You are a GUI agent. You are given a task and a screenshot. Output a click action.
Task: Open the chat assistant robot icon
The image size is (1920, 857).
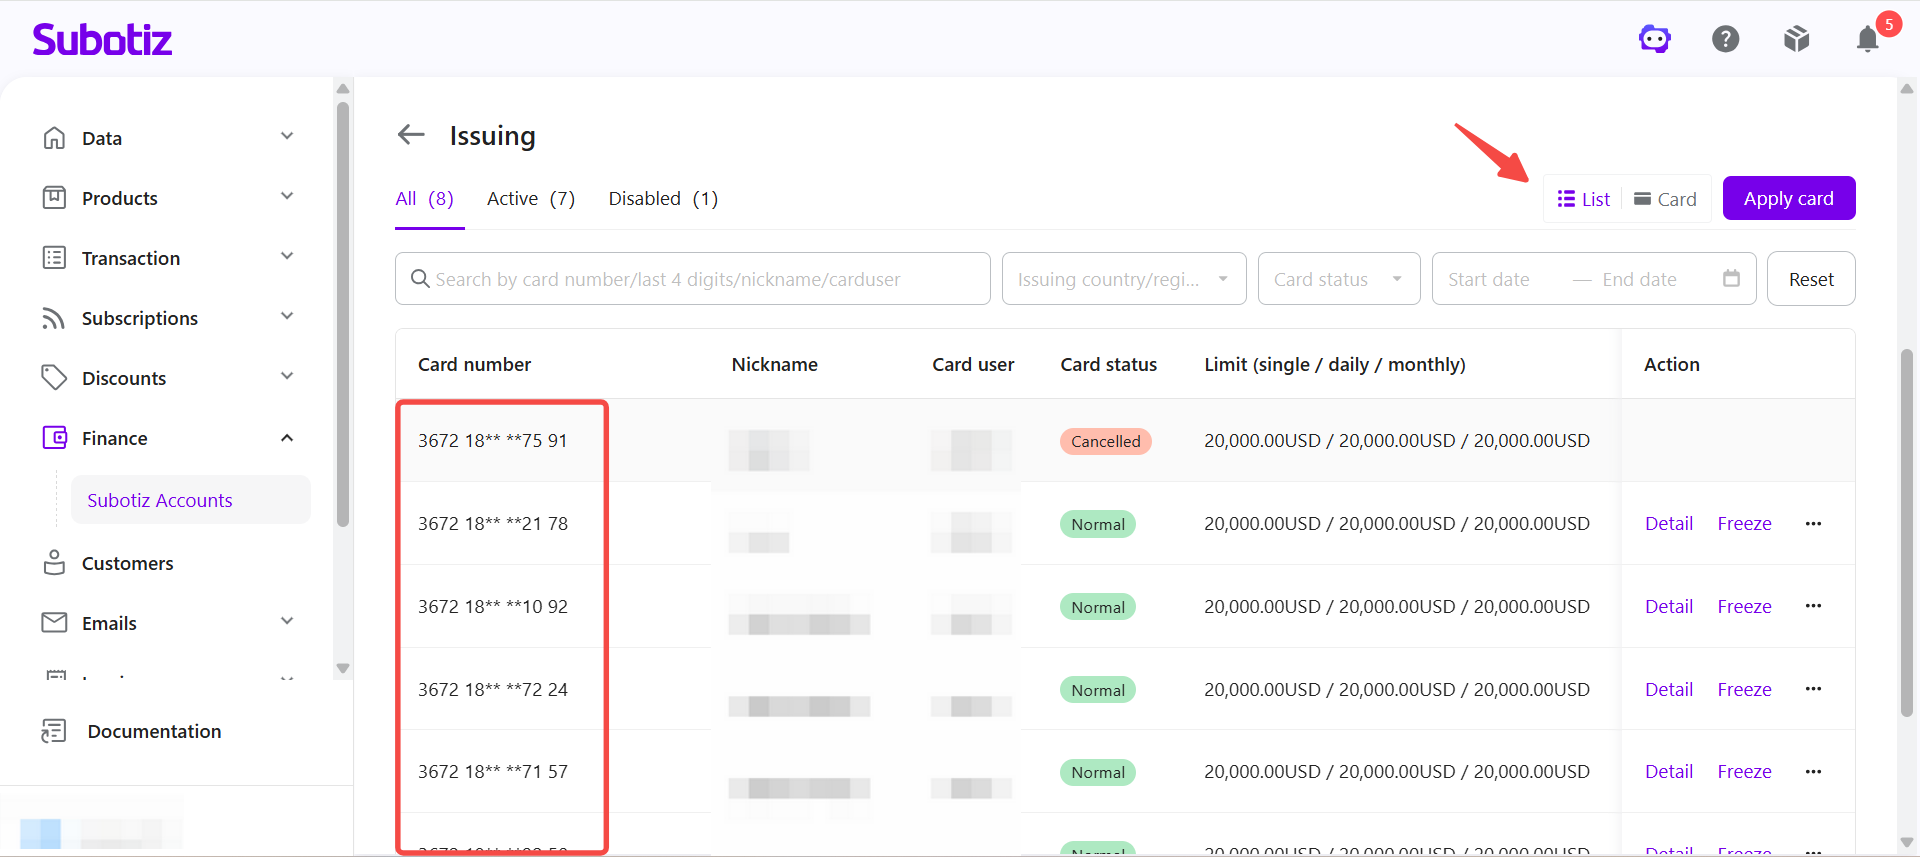(x=1655, y=39)
